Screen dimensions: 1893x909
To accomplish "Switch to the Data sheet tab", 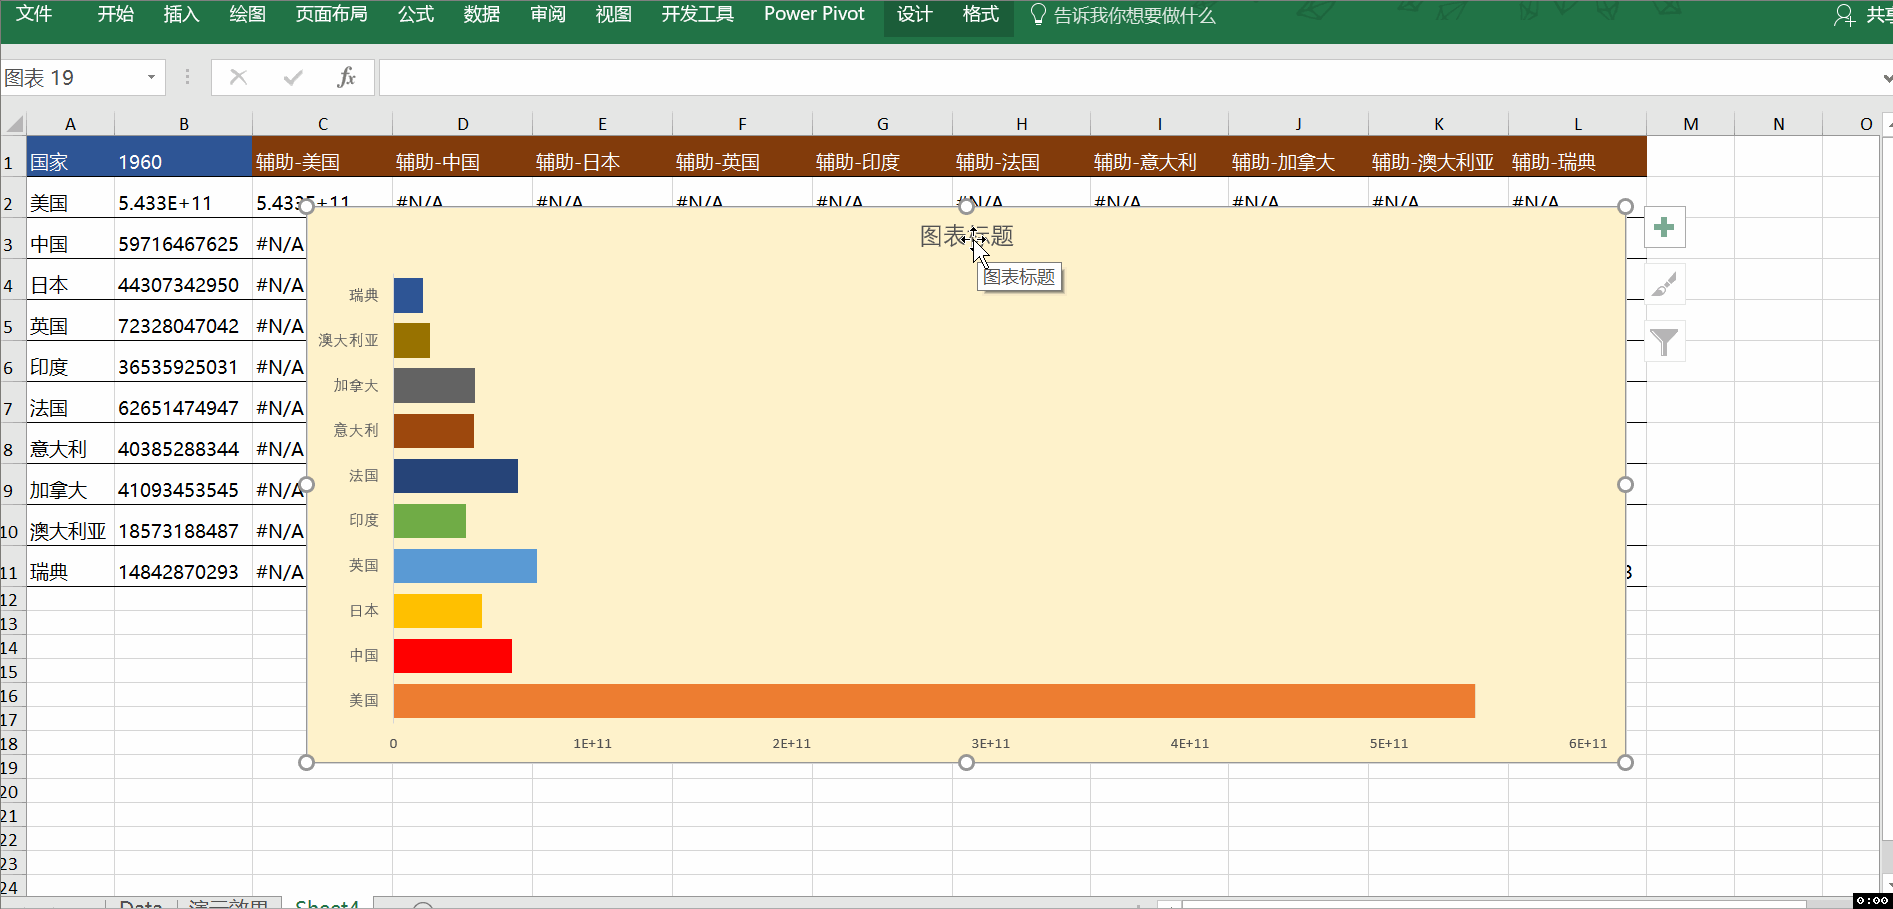I will (x=140, y=903).
